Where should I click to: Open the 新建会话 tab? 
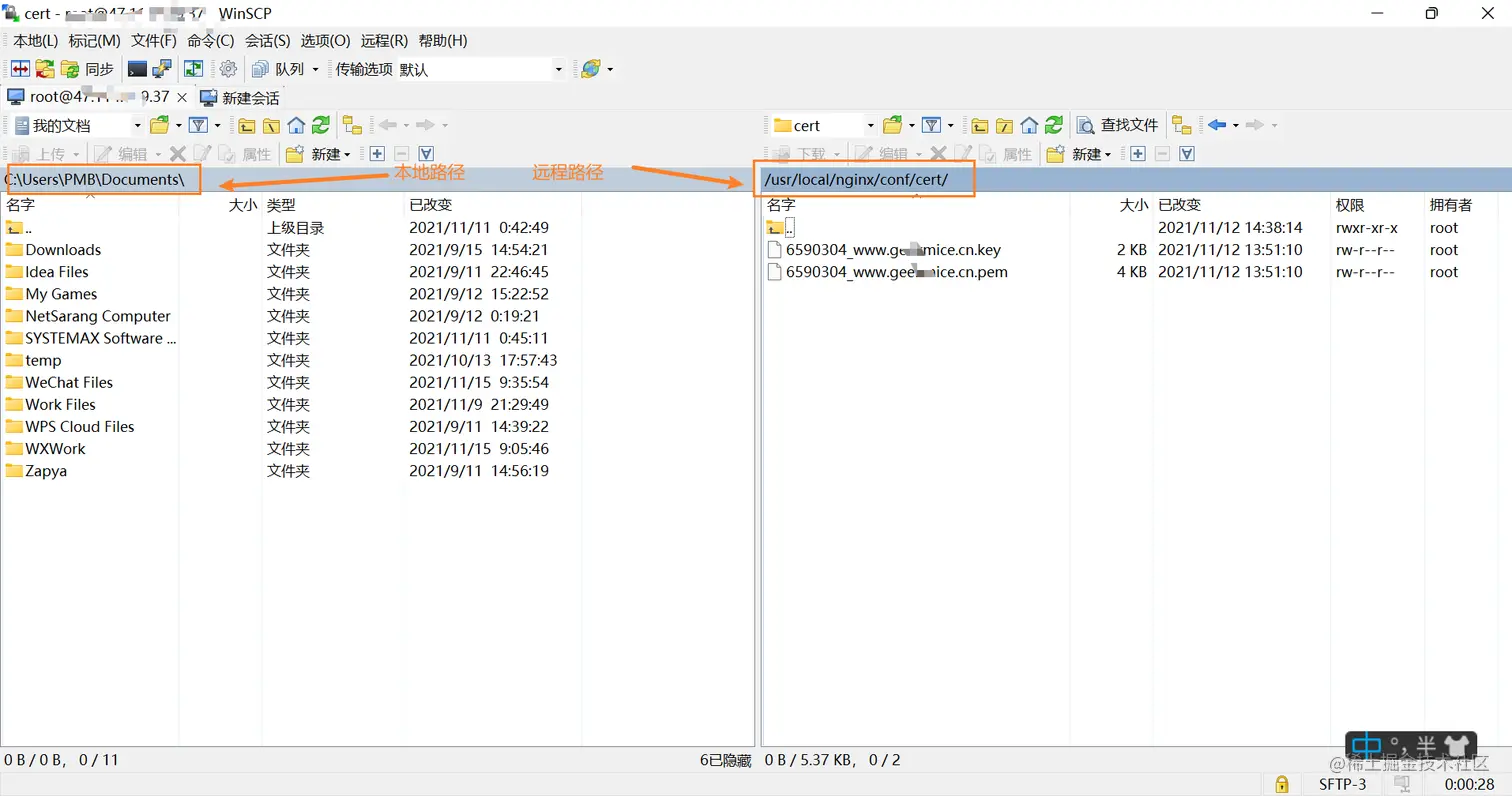pos(240,98)
